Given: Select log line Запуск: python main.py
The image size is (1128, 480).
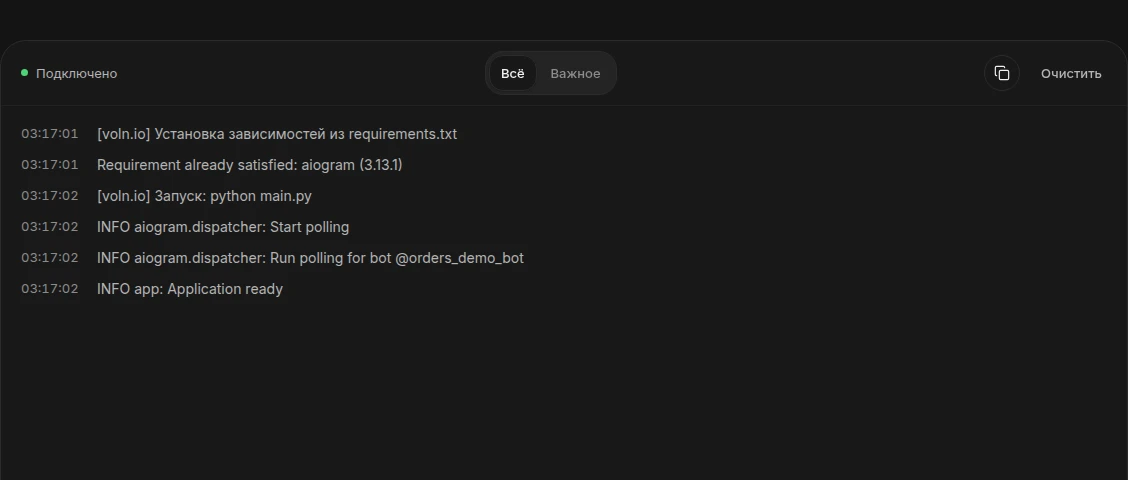Looking at the screenshot, I should pyautogui.click(x=204, y=196).
